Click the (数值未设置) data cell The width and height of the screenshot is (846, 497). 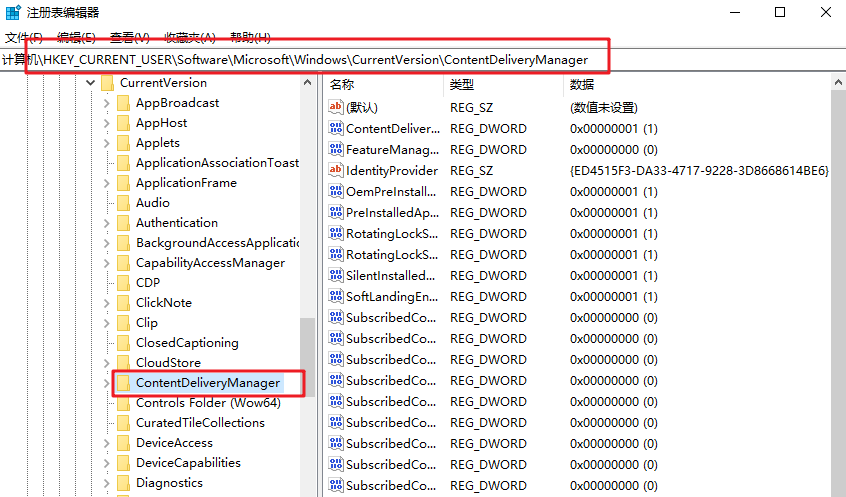pyautogui.click(x=604, y=108)
